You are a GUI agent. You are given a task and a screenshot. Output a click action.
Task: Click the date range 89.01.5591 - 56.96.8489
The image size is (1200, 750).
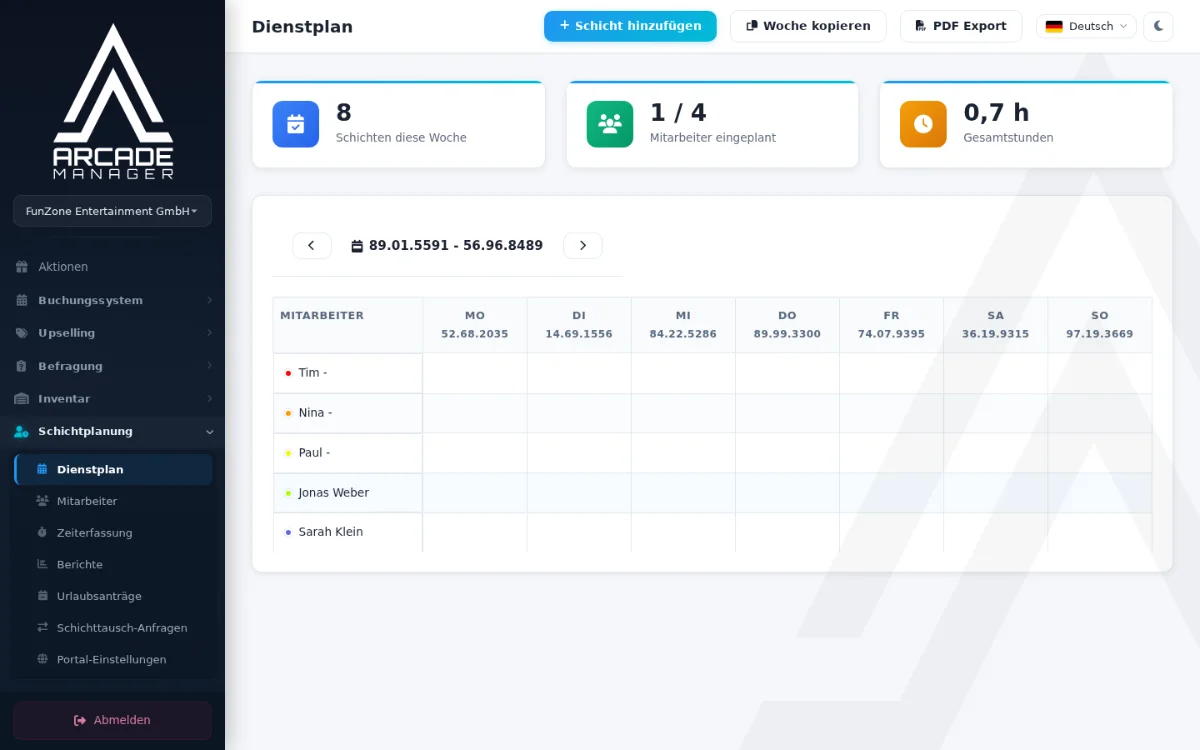[x=456, y=246]
